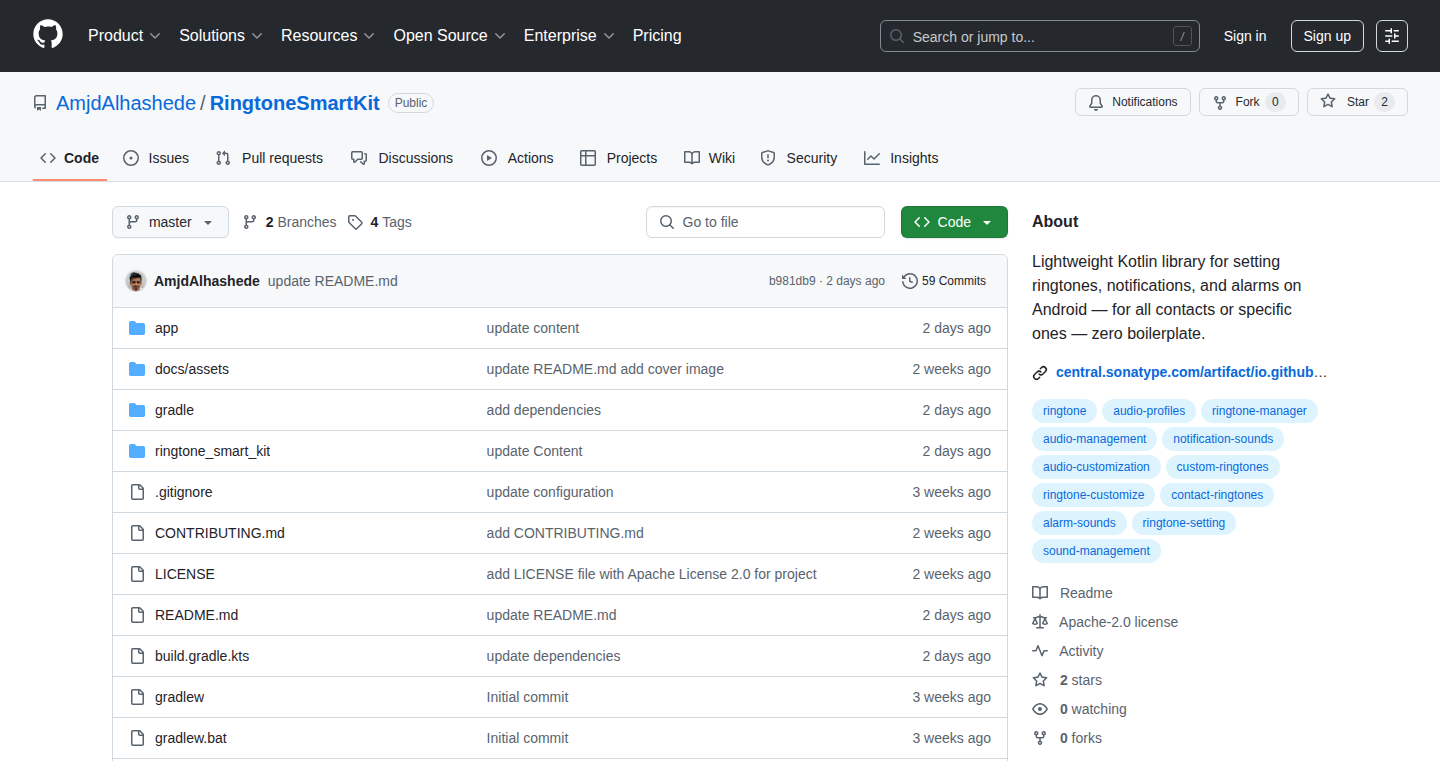Click the repository icon before AmjdAlhashede
Viewport: 1440px width, 761px height.
(x=40, y=103)
